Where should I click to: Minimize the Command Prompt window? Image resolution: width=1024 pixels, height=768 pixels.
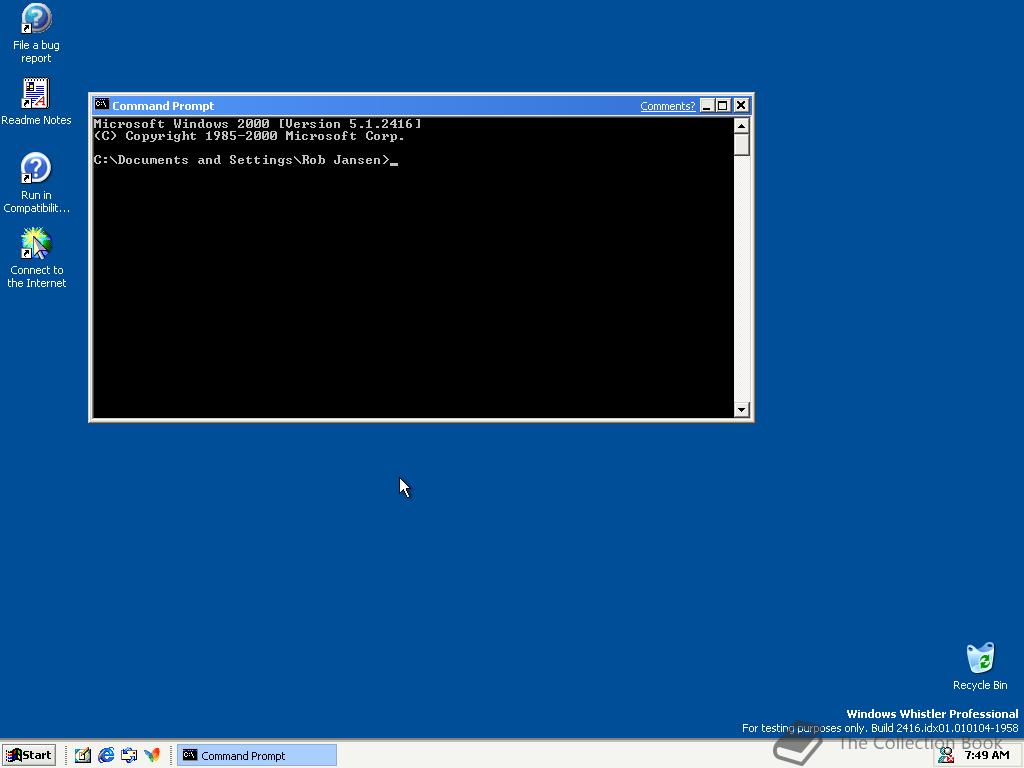tap(707, 105)
